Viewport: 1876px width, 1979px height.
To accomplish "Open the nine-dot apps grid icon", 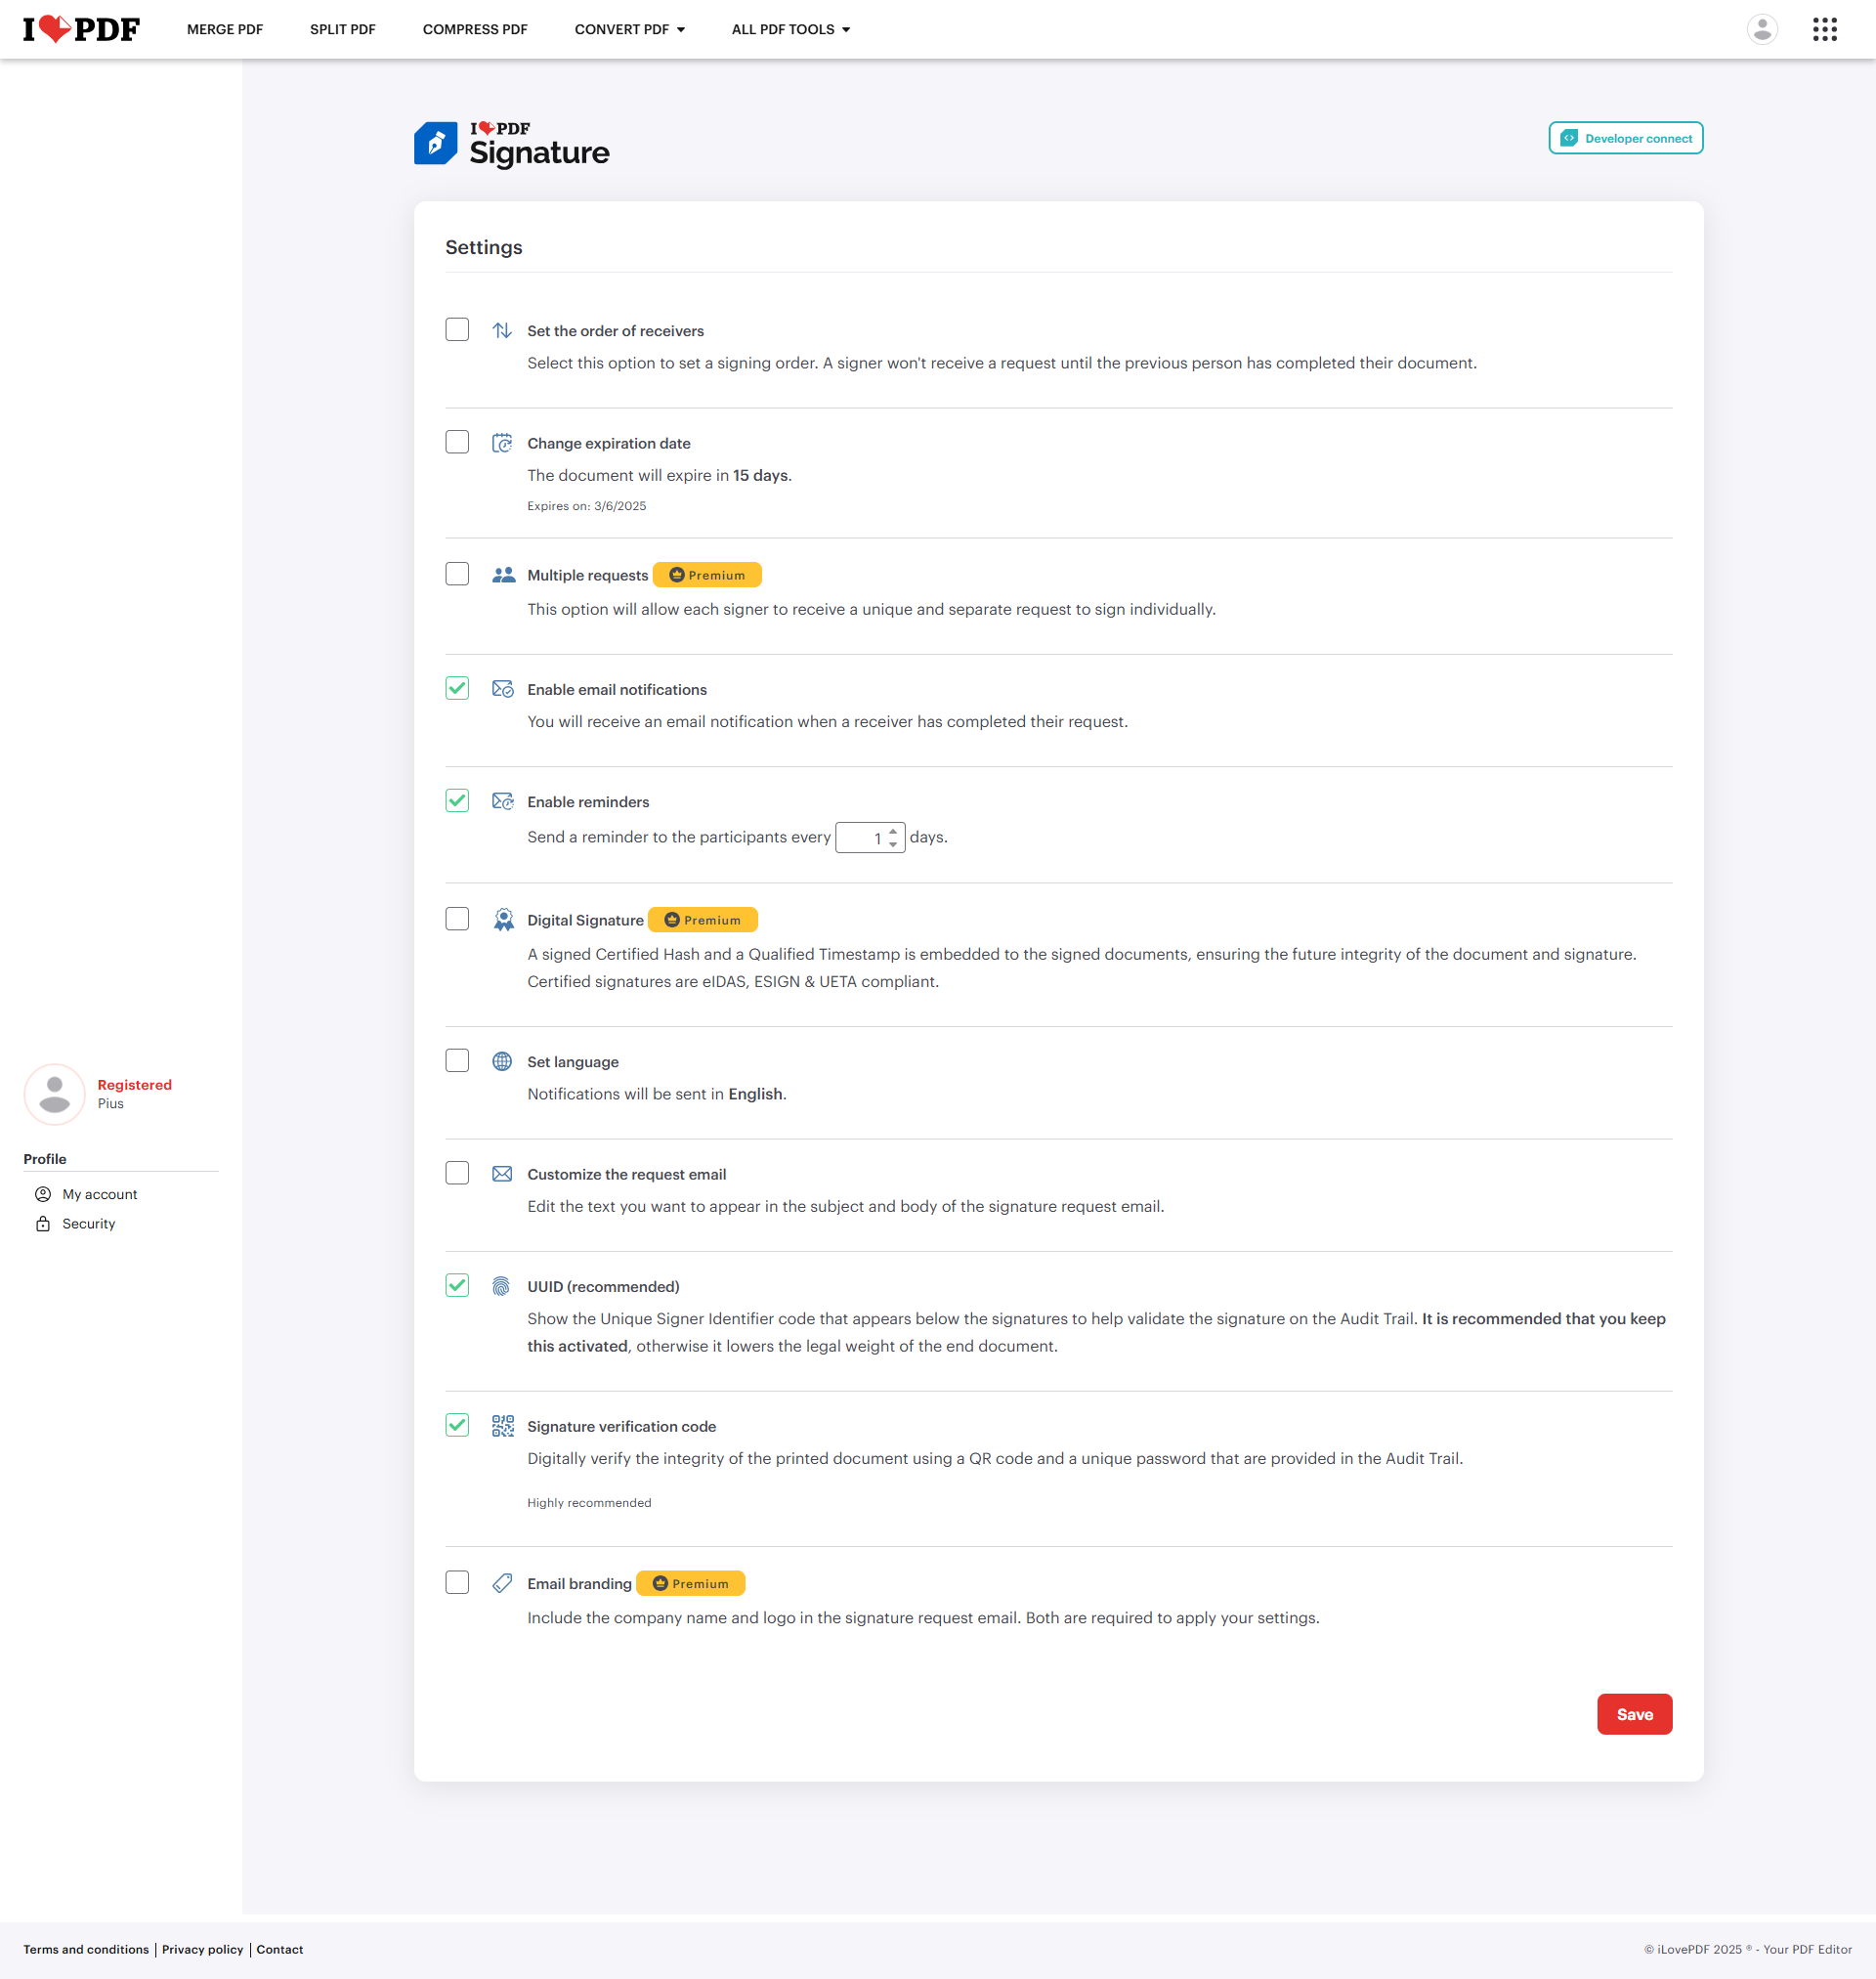I will (x=1824, y=29).
